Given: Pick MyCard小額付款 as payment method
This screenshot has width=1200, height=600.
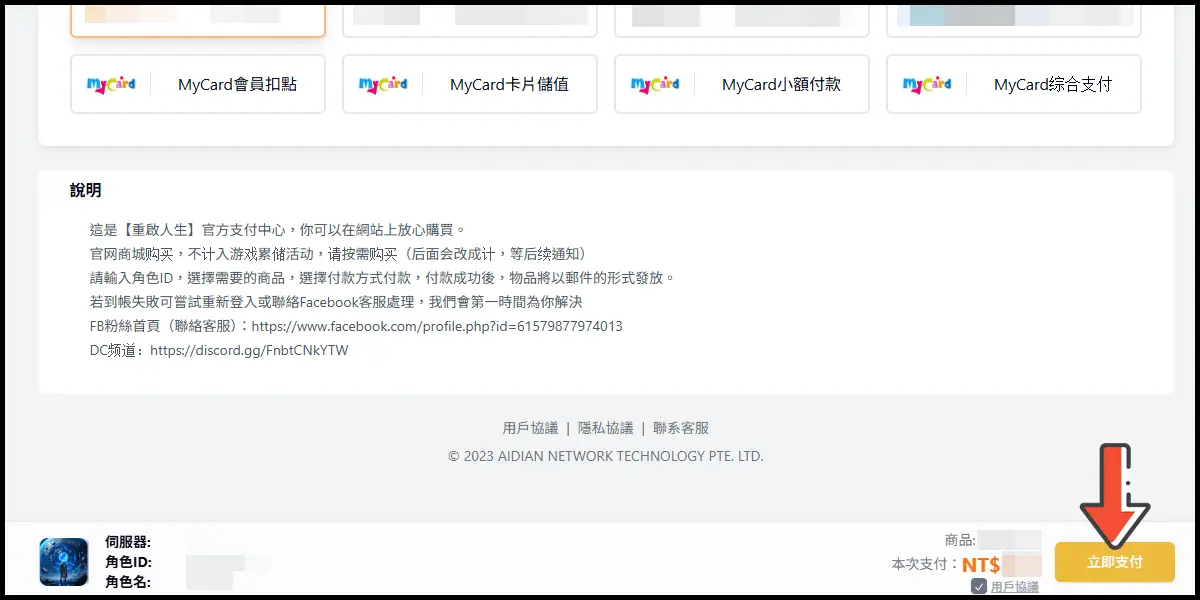Looking at the screenshot, I should click(x=742, y=85).
